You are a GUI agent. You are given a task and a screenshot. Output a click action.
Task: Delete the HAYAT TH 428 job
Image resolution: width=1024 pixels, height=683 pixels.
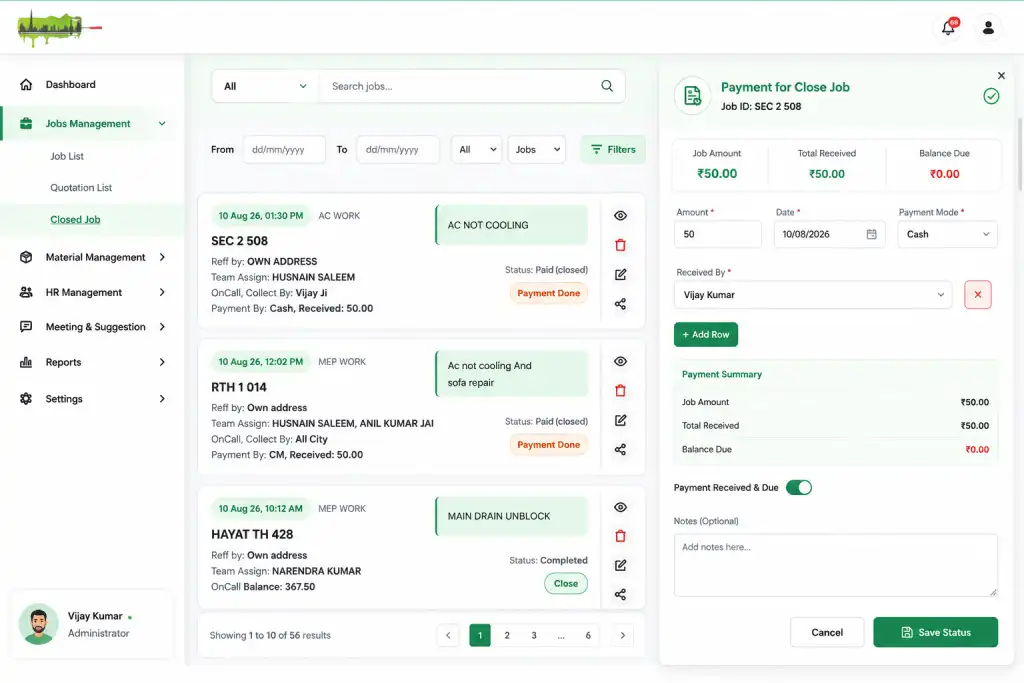pyautogui.click(x=620, y=536)
